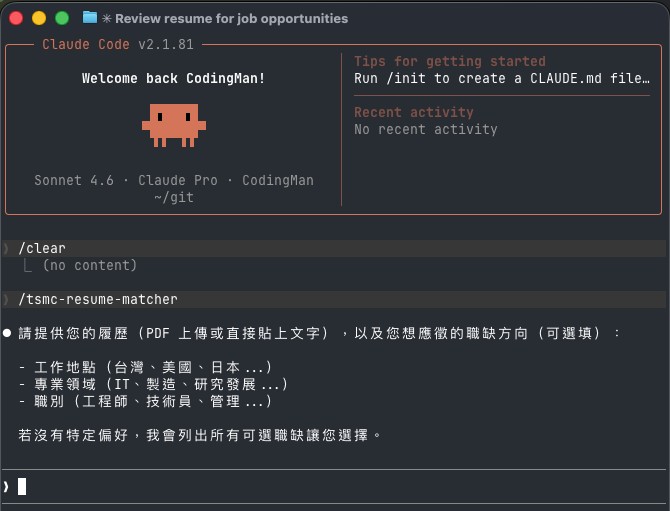
Task: Click the yellow minimize window button
Action: [x=39, y=18]
